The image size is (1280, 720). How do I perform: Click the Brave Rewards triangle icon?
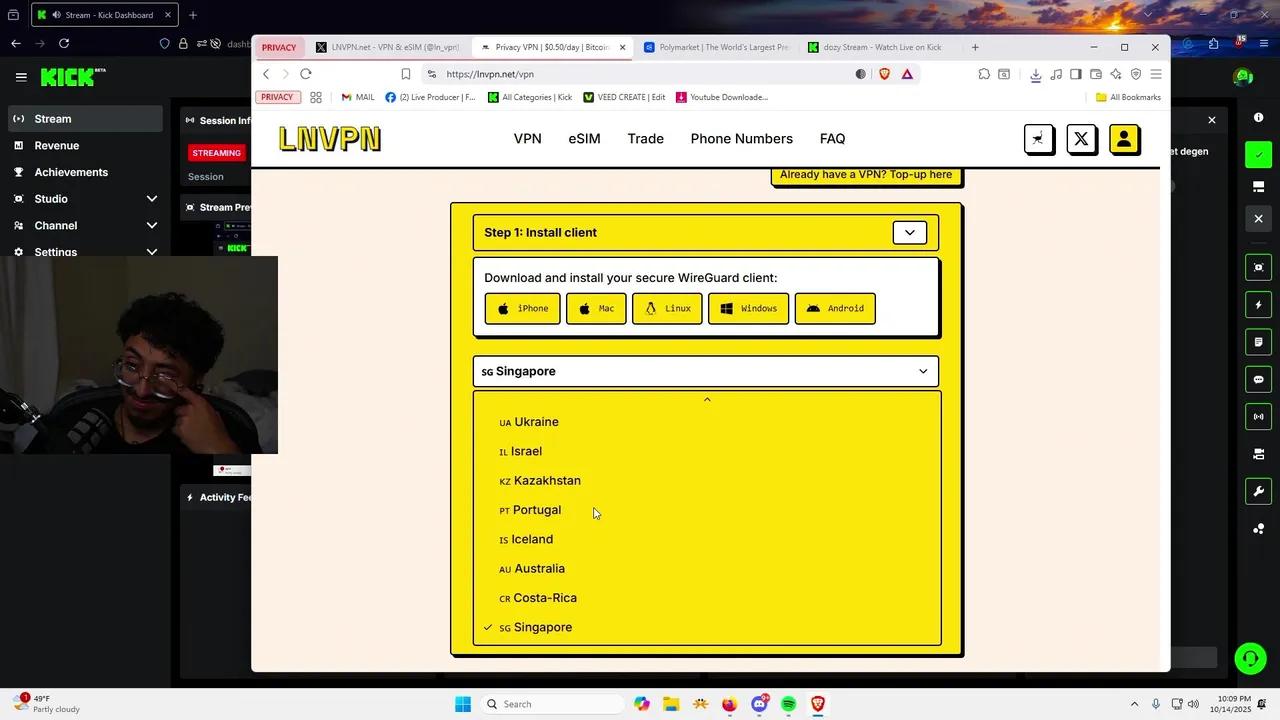[907, 74]
